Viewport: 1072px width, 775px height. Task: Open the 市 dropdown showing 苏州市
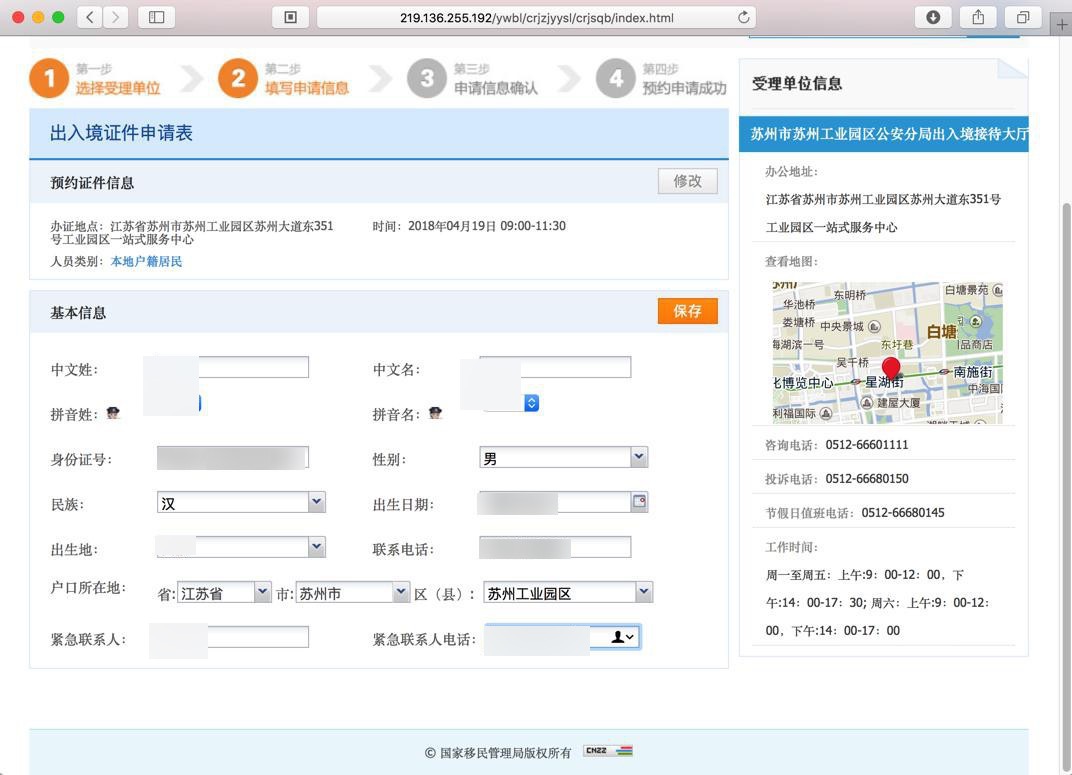click(352, 593)
